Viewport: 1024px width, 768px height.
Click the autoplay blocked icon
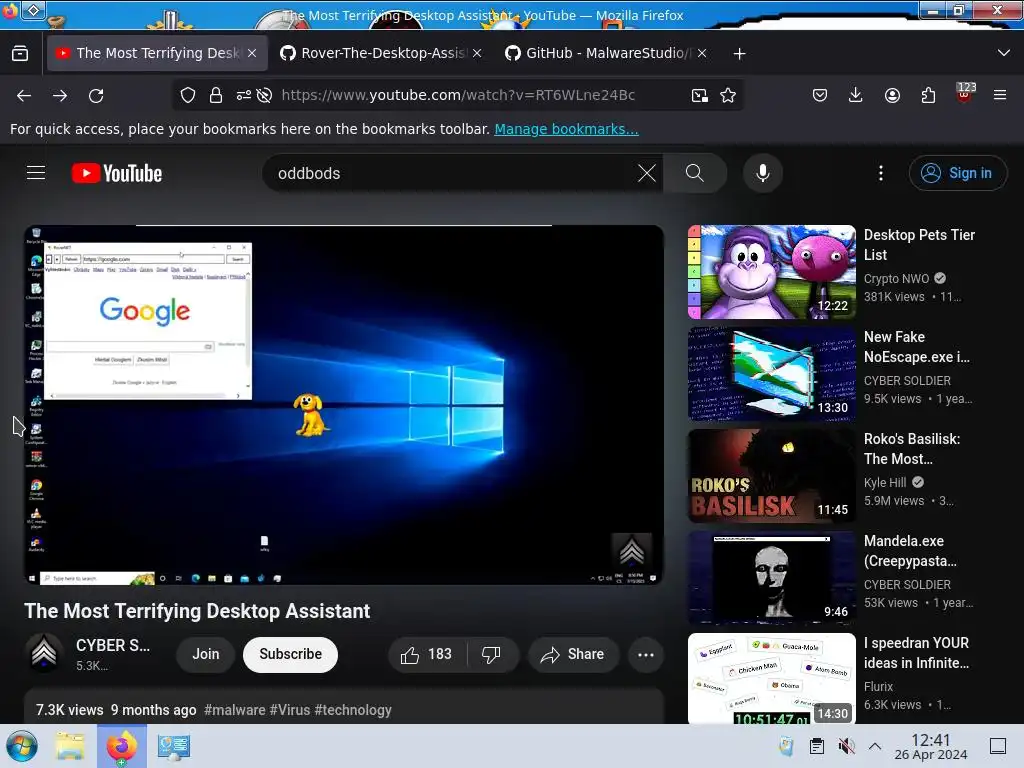(x=264, y=95)
